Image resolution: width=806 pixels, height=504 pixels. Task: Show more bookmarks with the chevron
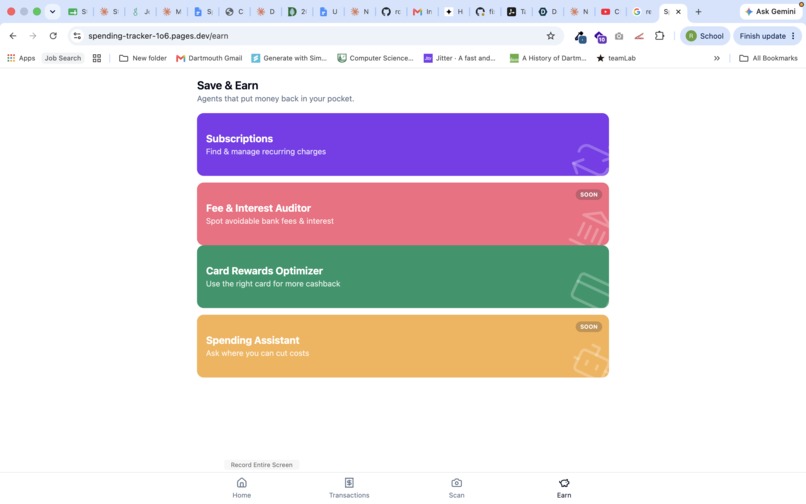click(717, 58)
